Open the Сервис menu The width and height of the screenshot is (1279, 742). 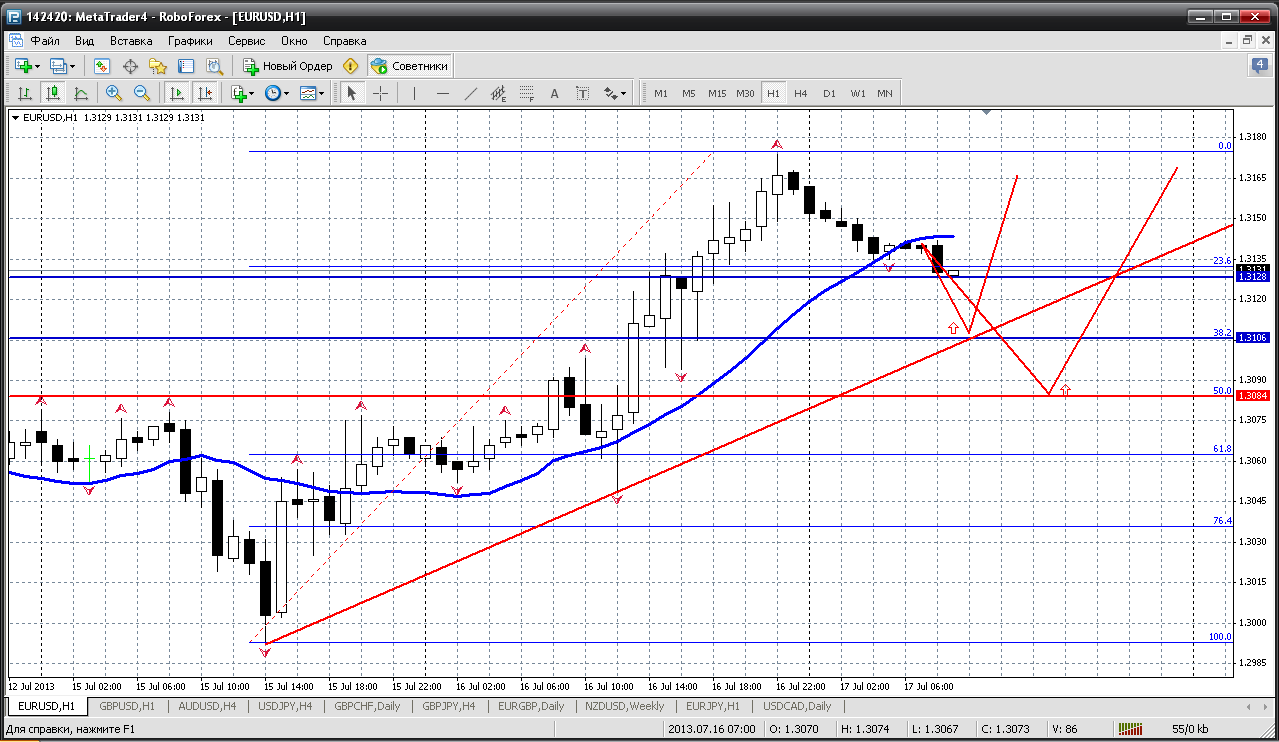[x=246, y=41]
